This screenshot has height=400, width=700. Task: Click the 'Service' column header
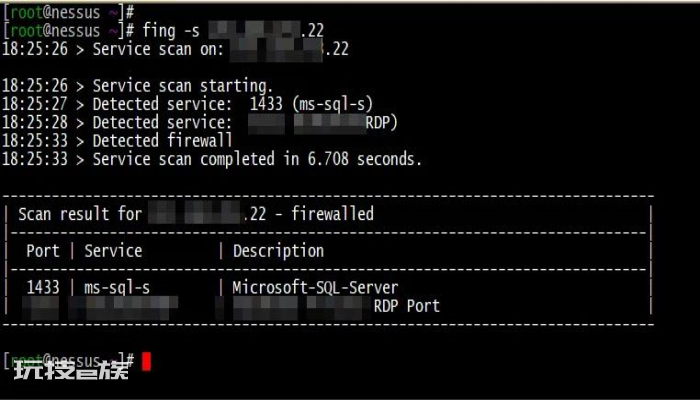[113, 251]
